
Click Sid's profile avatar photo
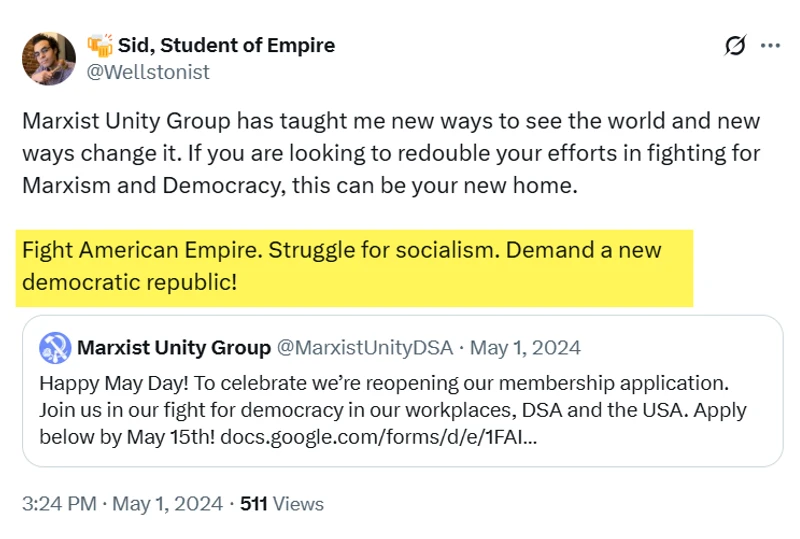coord(49,59)
